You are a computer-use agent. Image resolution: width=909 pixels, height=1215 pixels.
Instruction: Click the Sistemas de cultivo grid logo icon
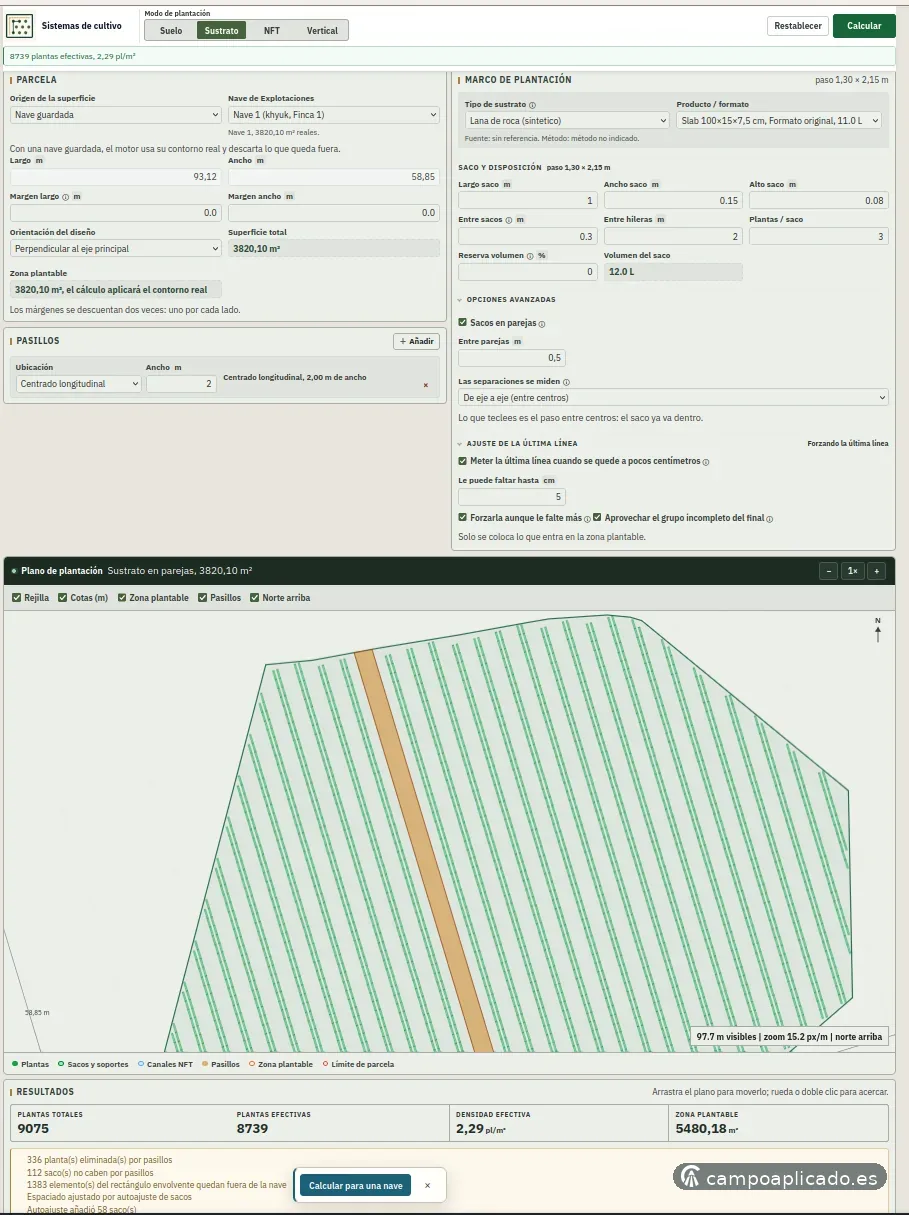(x=20, y=26)
